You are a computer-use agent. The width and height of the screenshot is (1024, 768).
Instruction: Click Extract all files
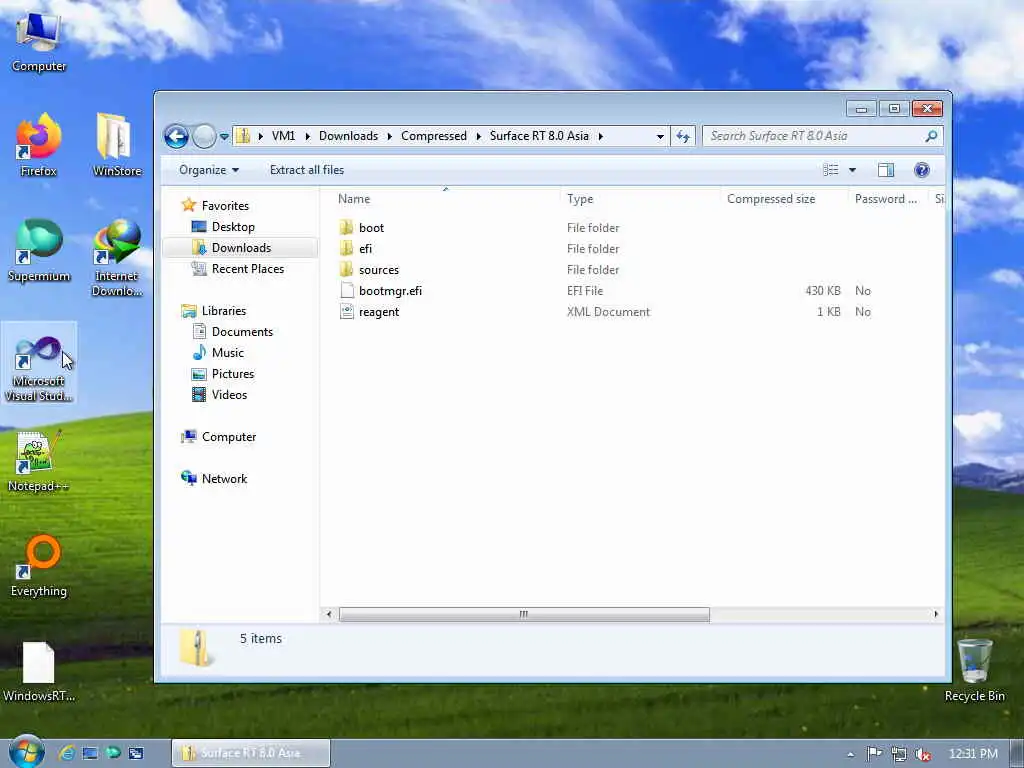point(307,170)
